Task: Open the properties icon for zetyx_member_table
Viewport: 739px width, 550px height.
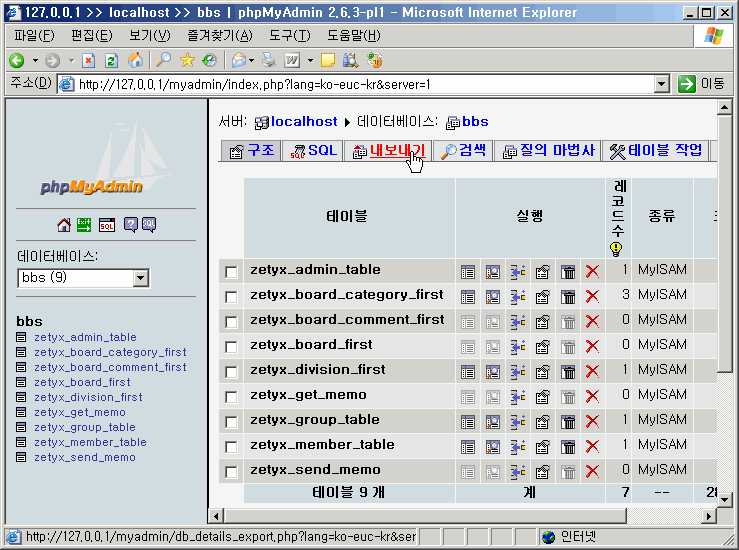Action: click(x=542, y=447)
